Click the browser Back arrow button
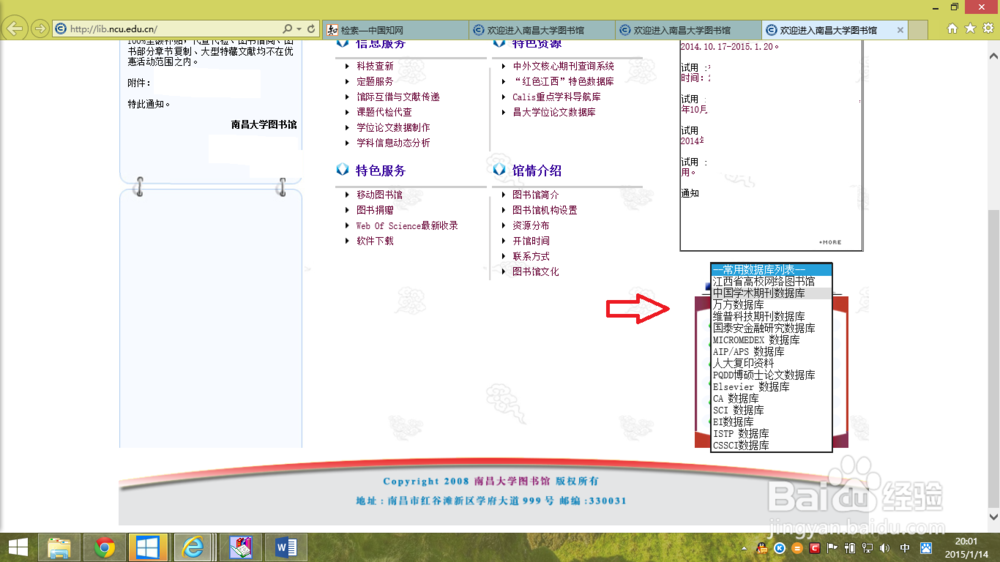 (15, 29)
